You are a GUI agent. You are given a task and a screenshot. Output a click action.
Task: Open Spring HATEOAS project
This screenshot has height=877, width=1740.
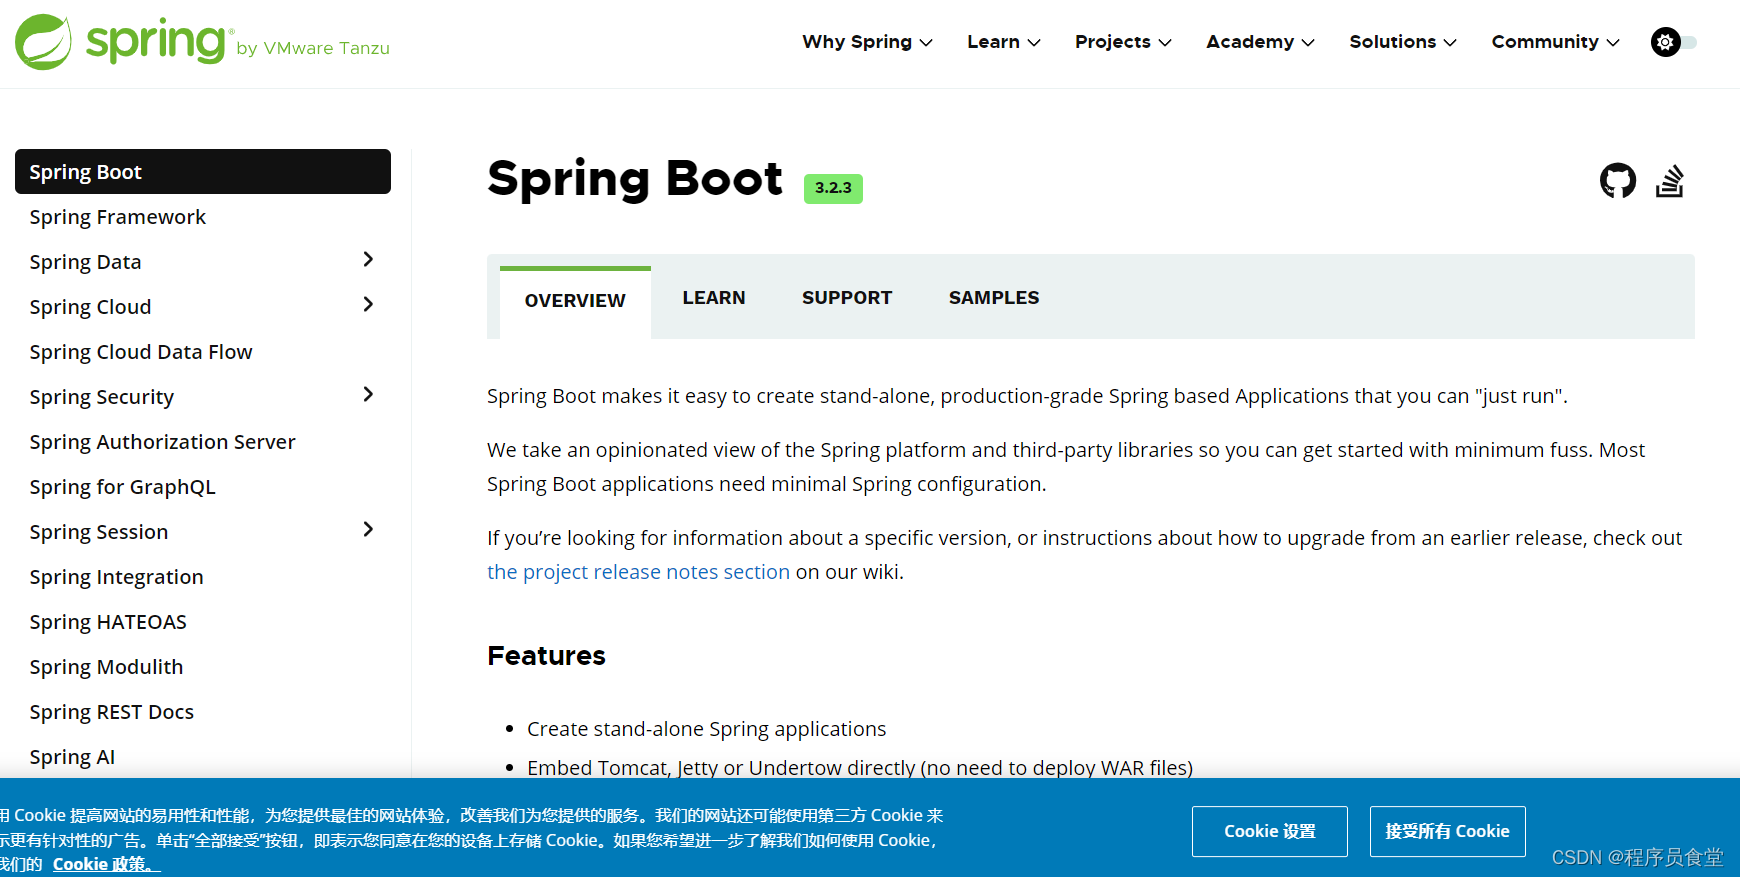(108, 622)
